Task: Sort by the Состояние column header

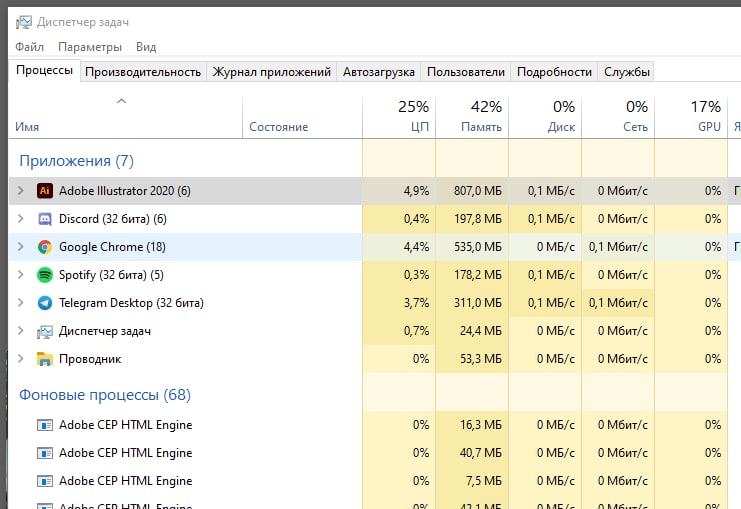Action: click(302, 118)
